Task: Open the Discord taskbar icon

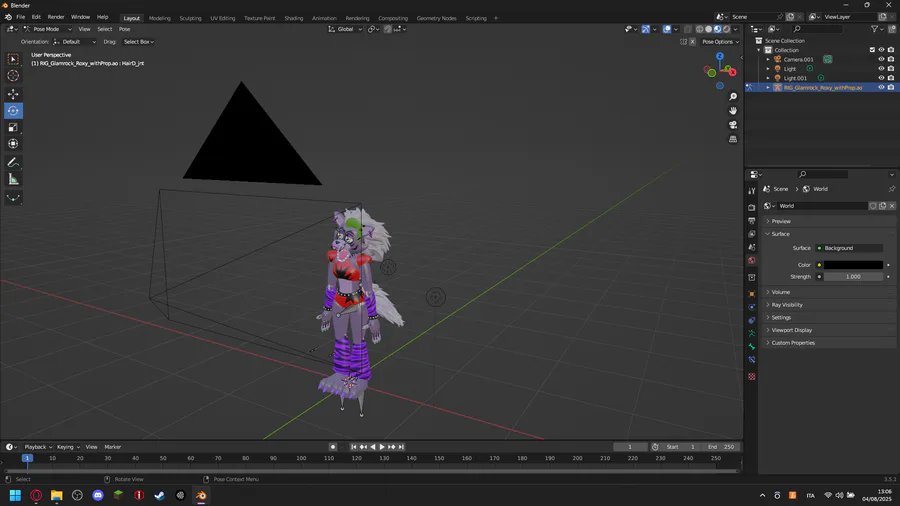Action: click(98, 495)
